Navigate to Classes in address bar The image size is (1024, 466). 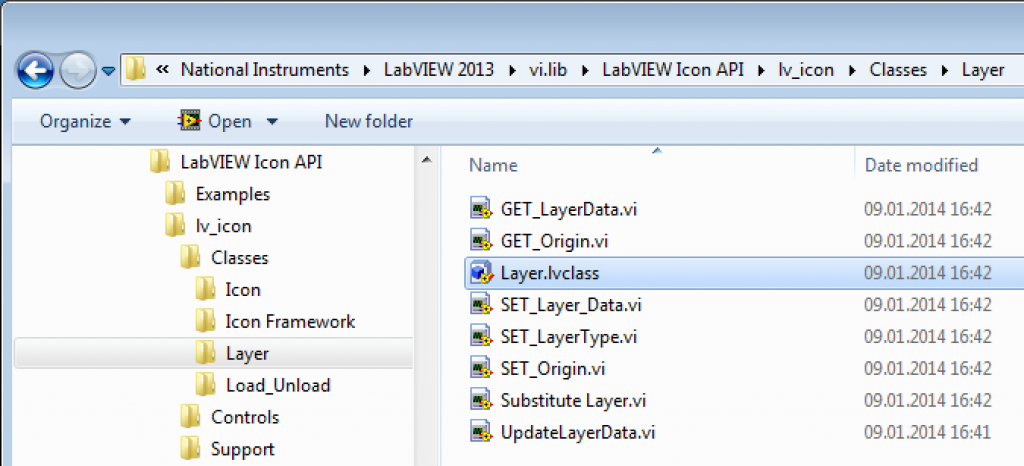click(x=898, y=70)
